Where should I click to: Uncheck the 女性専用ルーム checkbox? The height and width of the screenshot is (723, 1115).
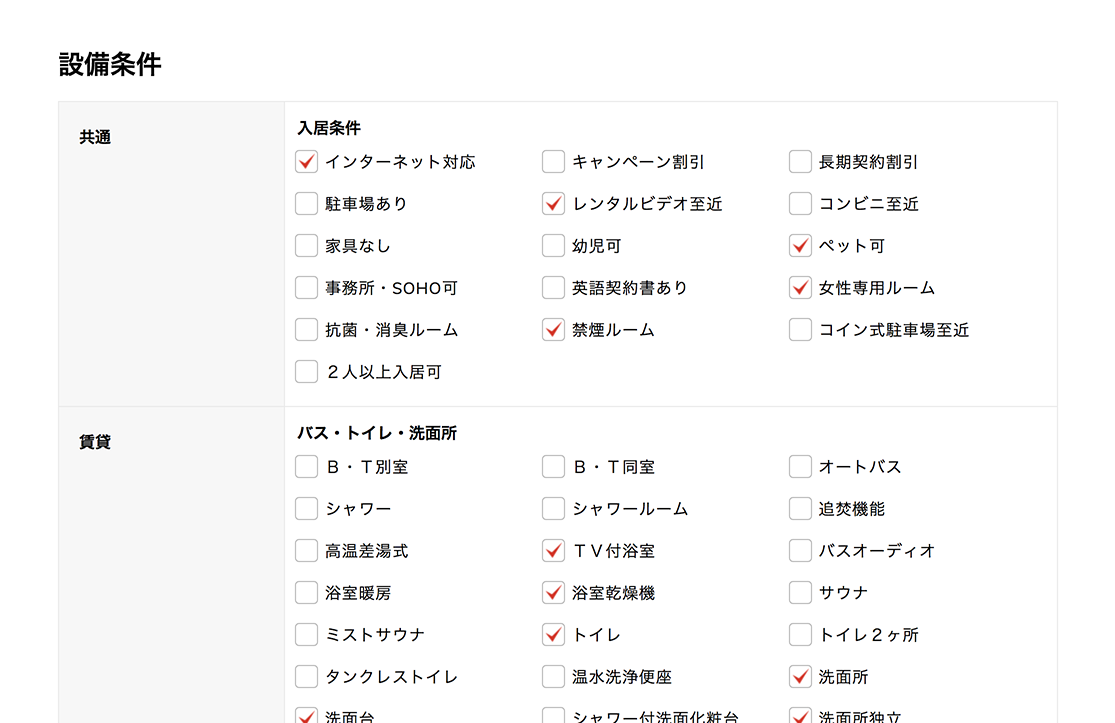click(800, 288)
